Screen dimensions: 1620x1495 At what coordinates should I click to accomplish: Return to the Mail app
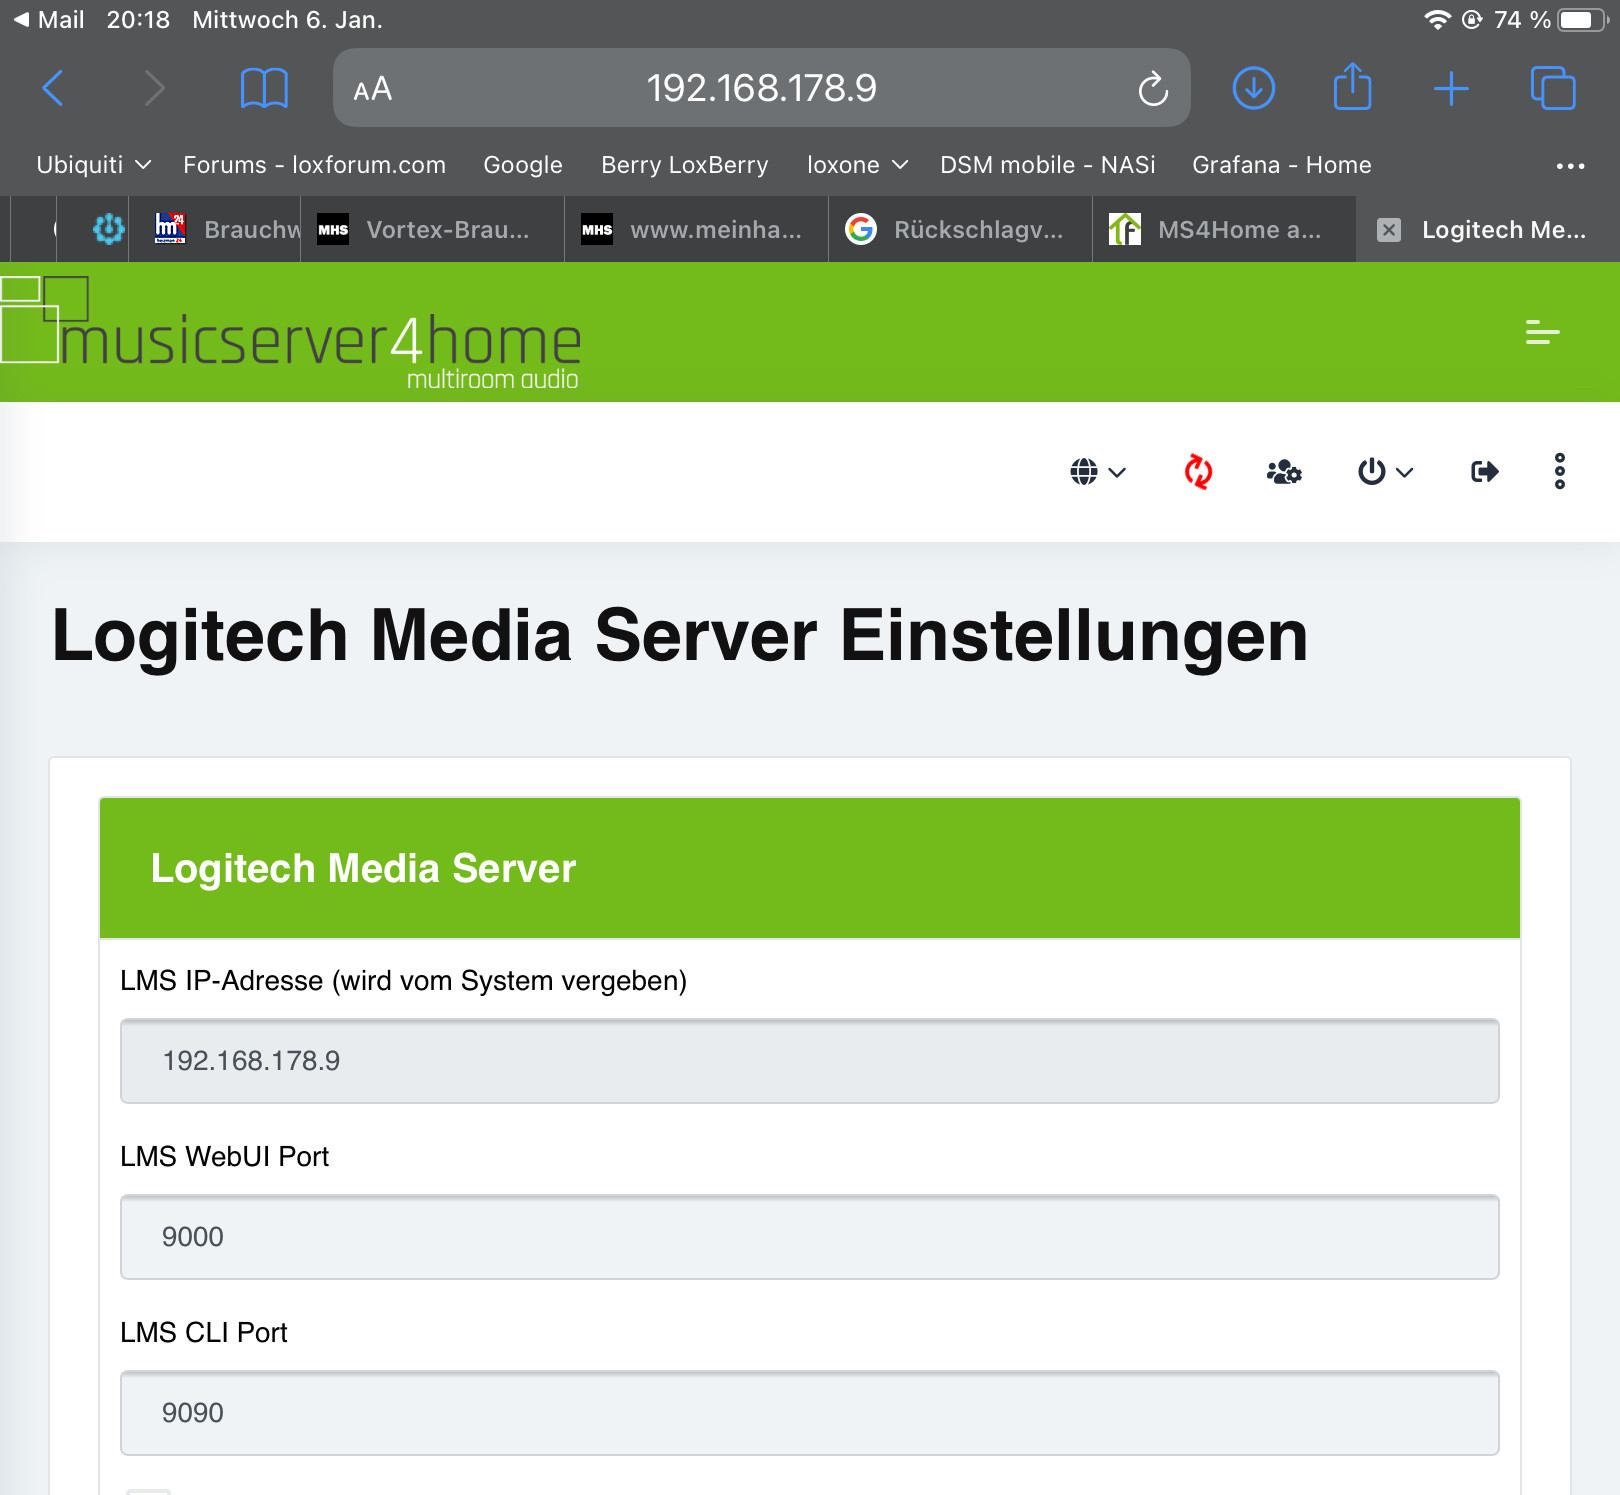point(48,20)
